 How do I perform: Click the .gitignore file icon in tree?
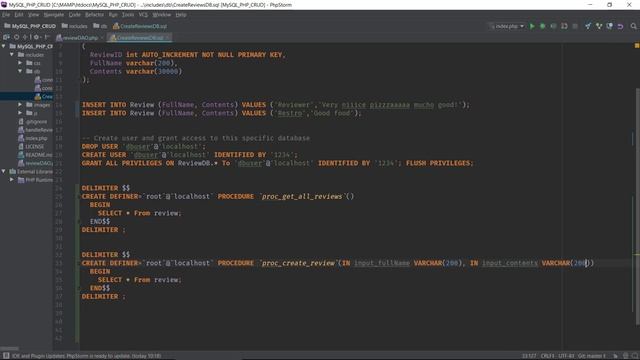(21, 121)
